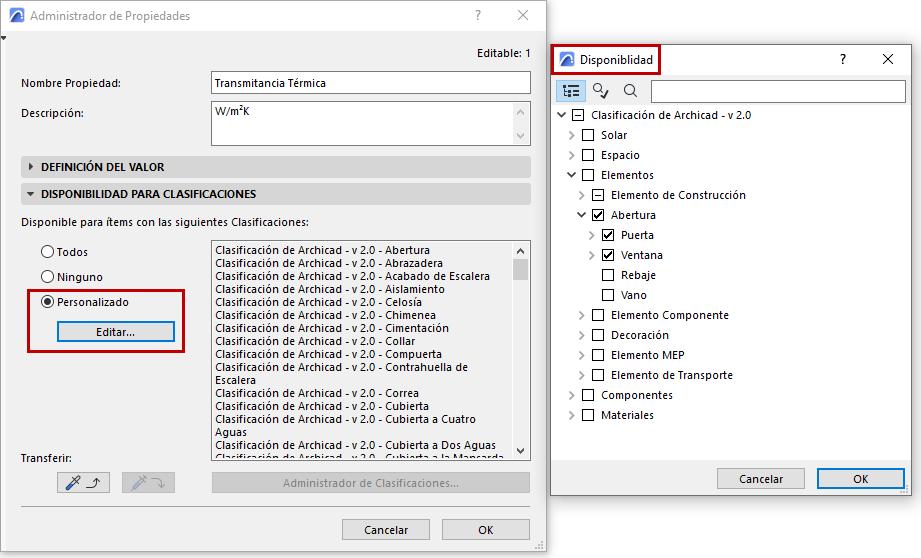The image size is (921, 558).
Task: Select the Personalizado radio button
Action: tap(48, 302)
